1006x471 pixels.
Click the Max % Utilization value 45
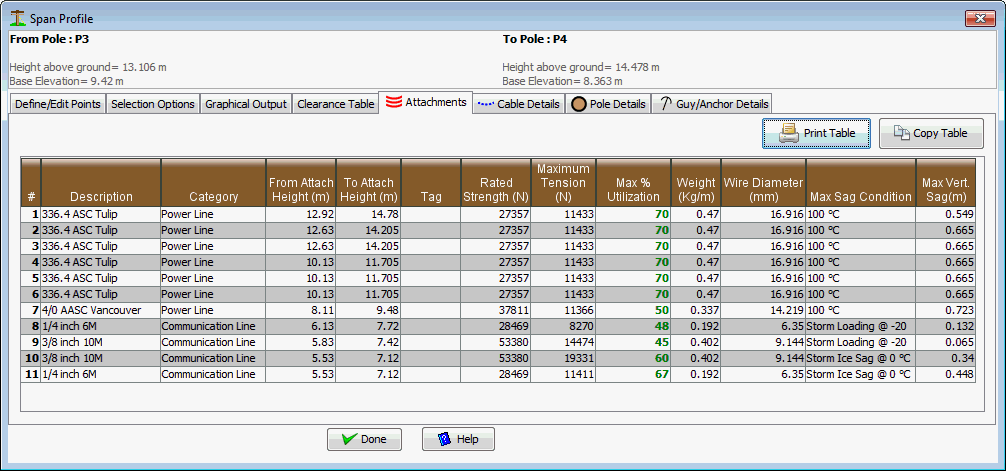pos(633,343)
